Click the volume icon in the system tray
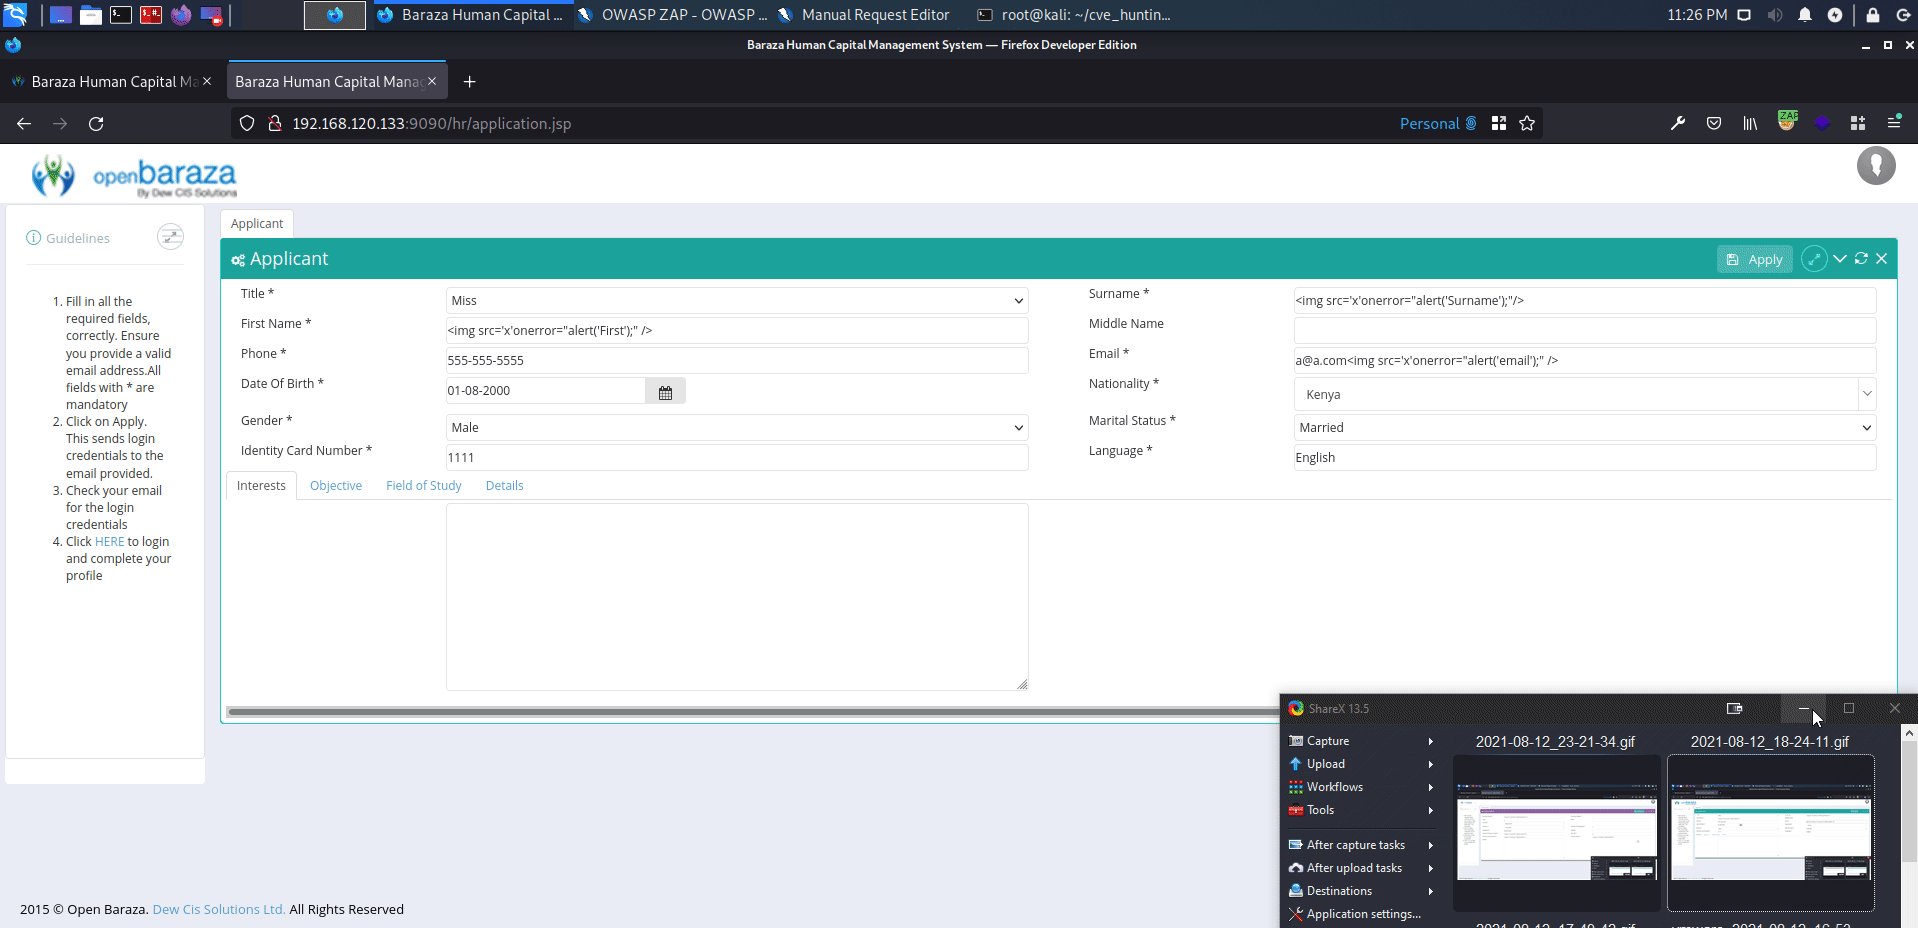 tap(1775, 15)
